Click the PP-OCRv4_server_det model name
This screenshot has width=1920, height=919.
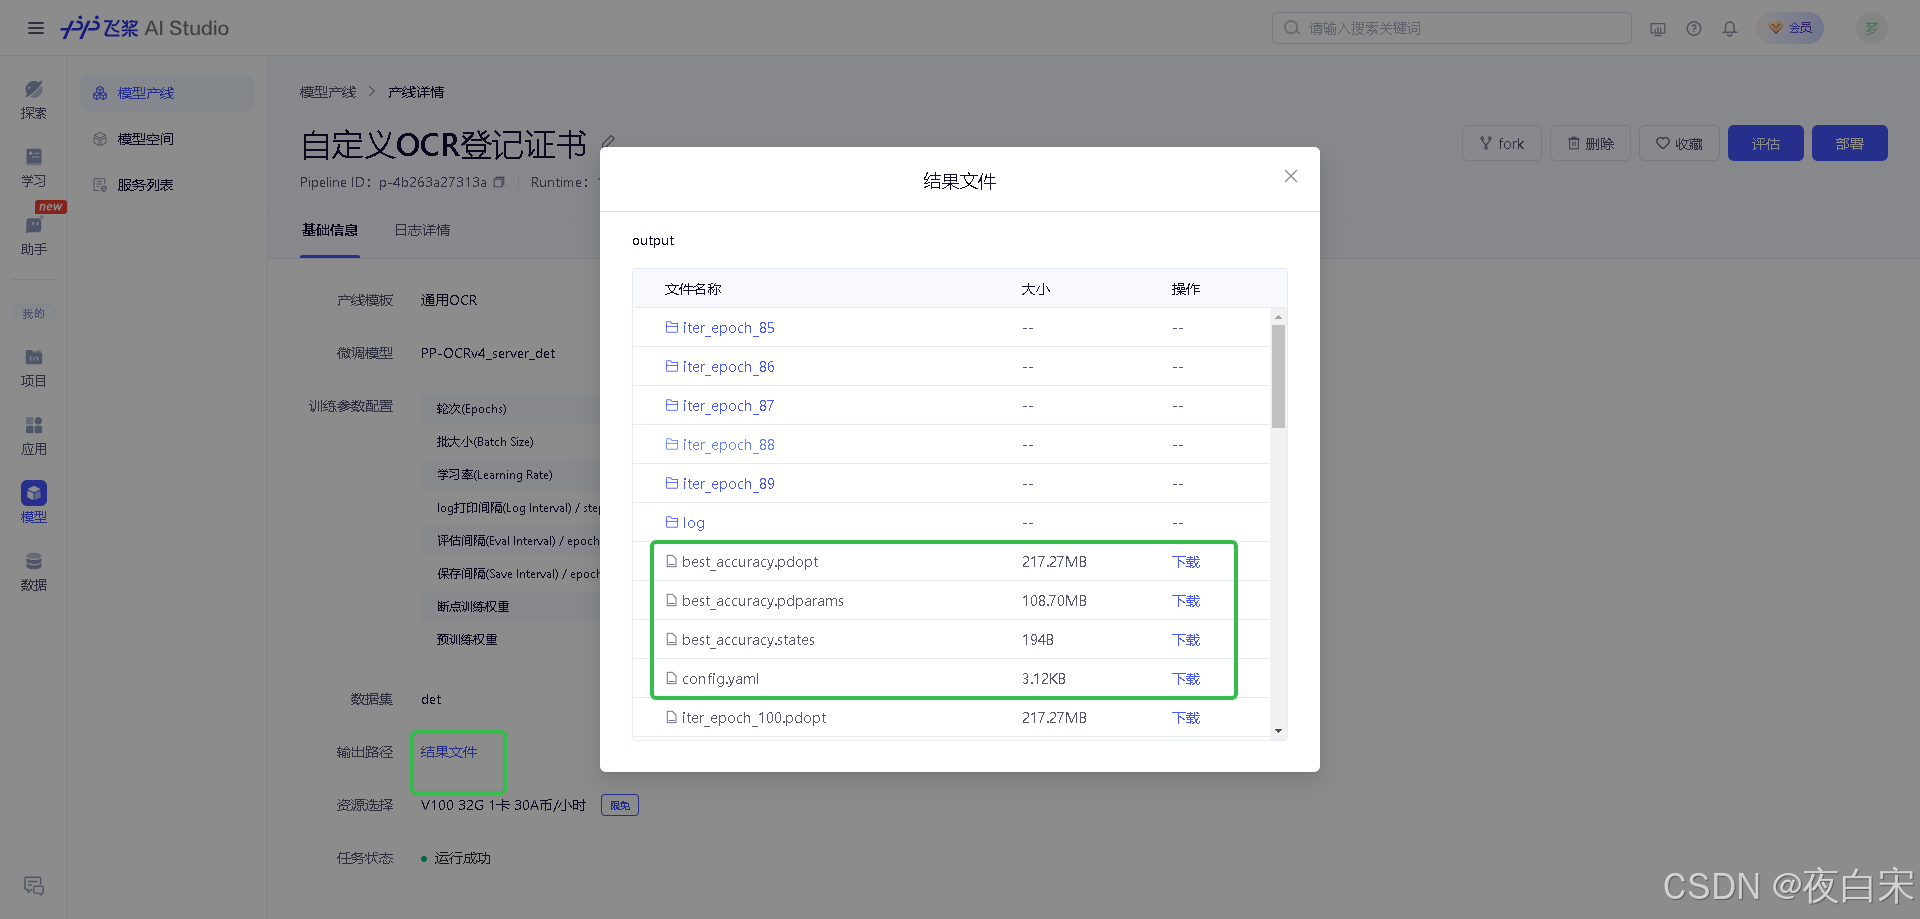point(488,353)
